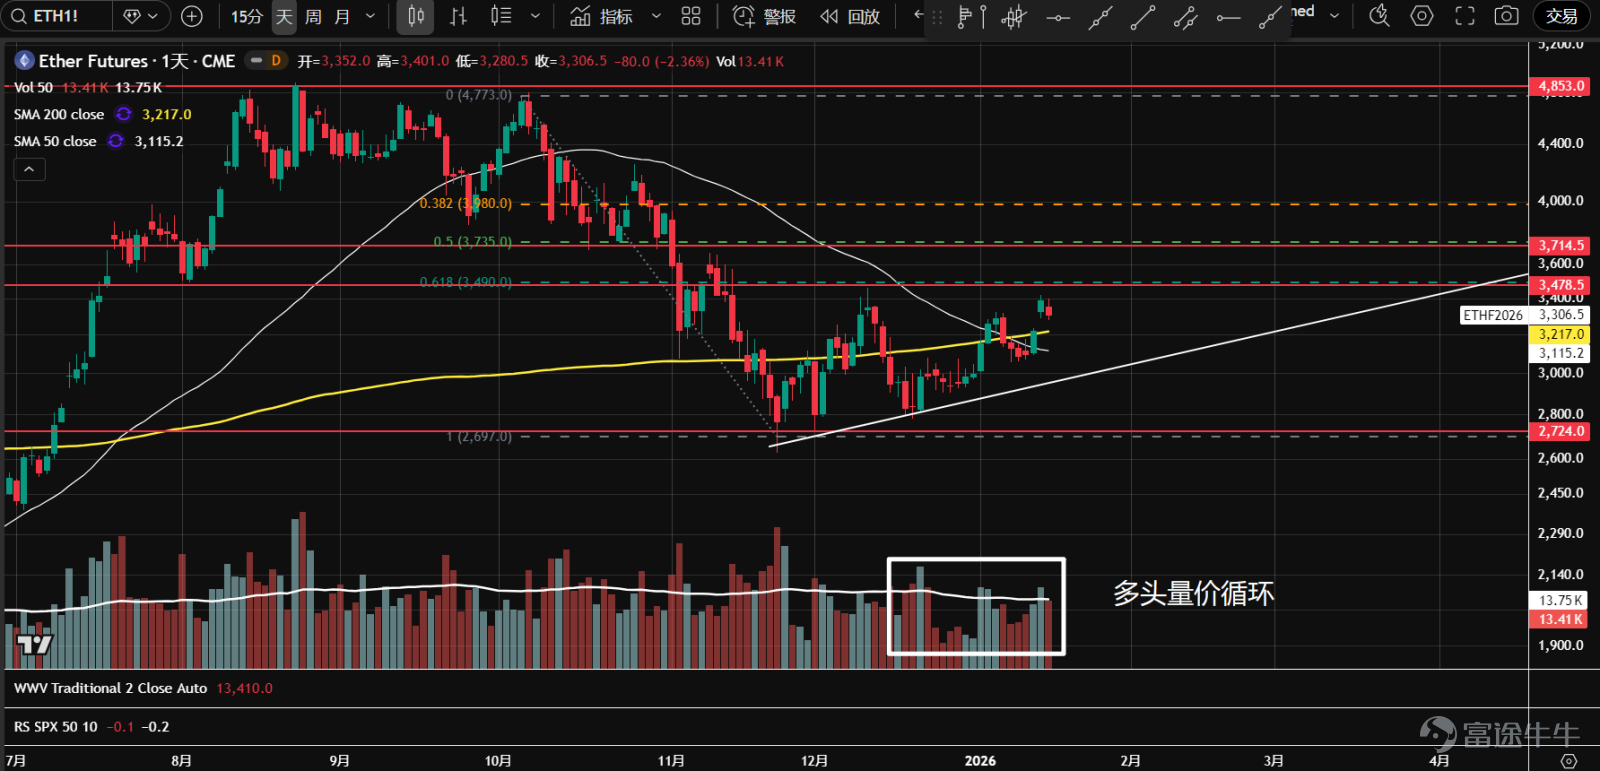
Task: Select the parallel channel drawing tool
Action: click(1186, 17)
